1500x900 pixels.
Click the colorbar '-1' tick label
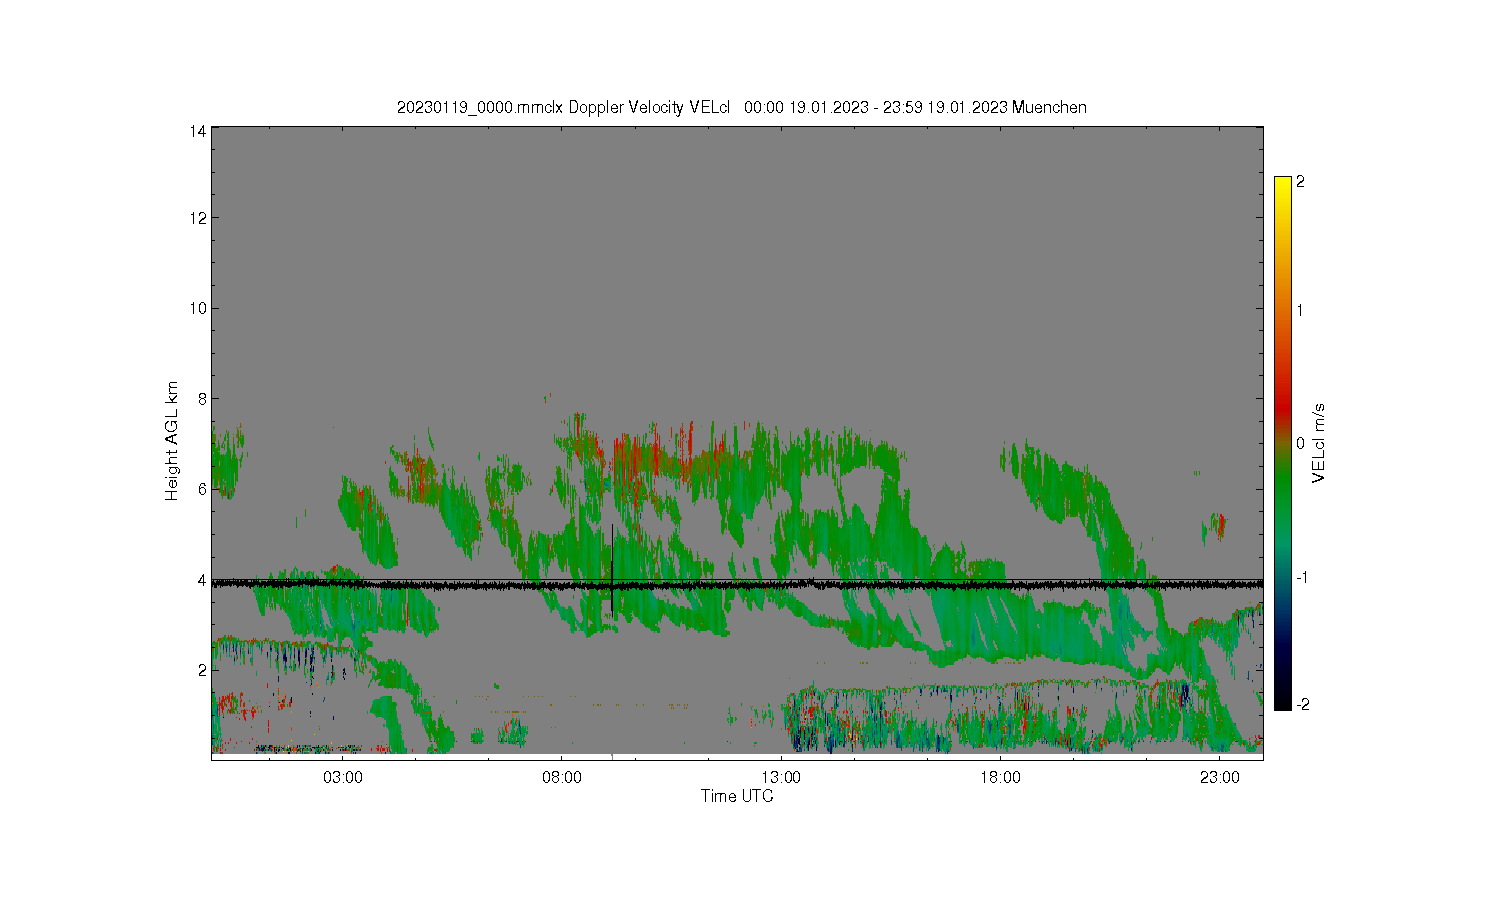pyautogui.click(x=1303, y=578)
